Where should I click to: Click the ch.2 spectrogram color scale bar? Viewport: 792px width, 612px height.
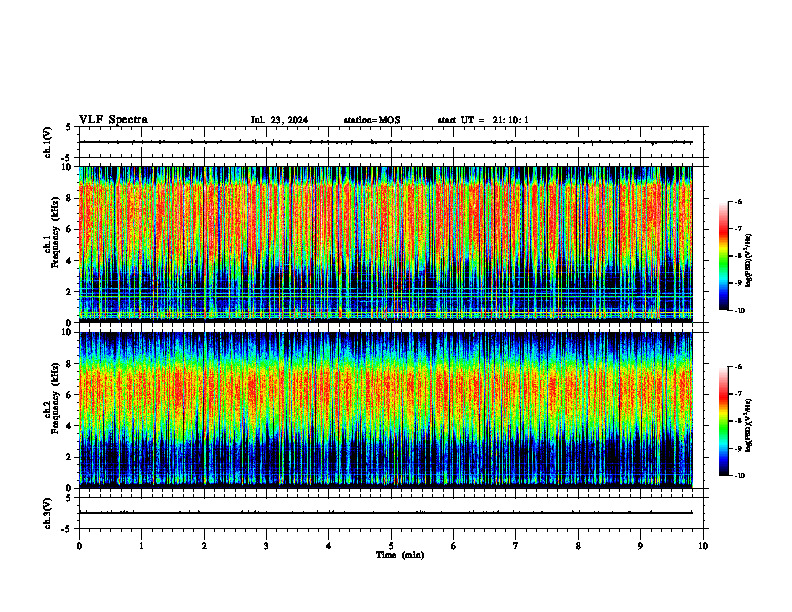(724, 421)
